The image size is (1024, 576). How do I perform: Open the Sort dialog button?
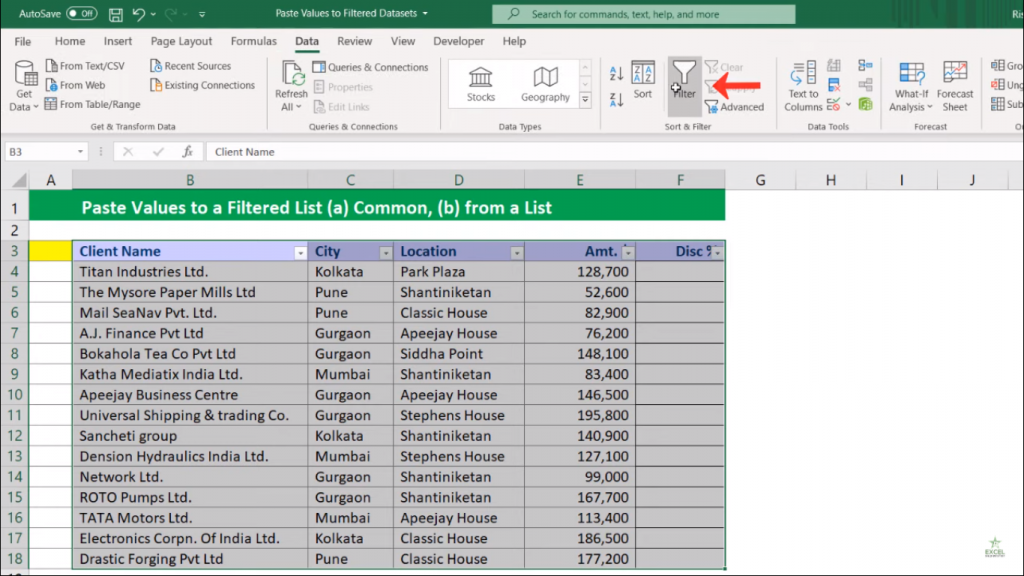pos(642,80)
